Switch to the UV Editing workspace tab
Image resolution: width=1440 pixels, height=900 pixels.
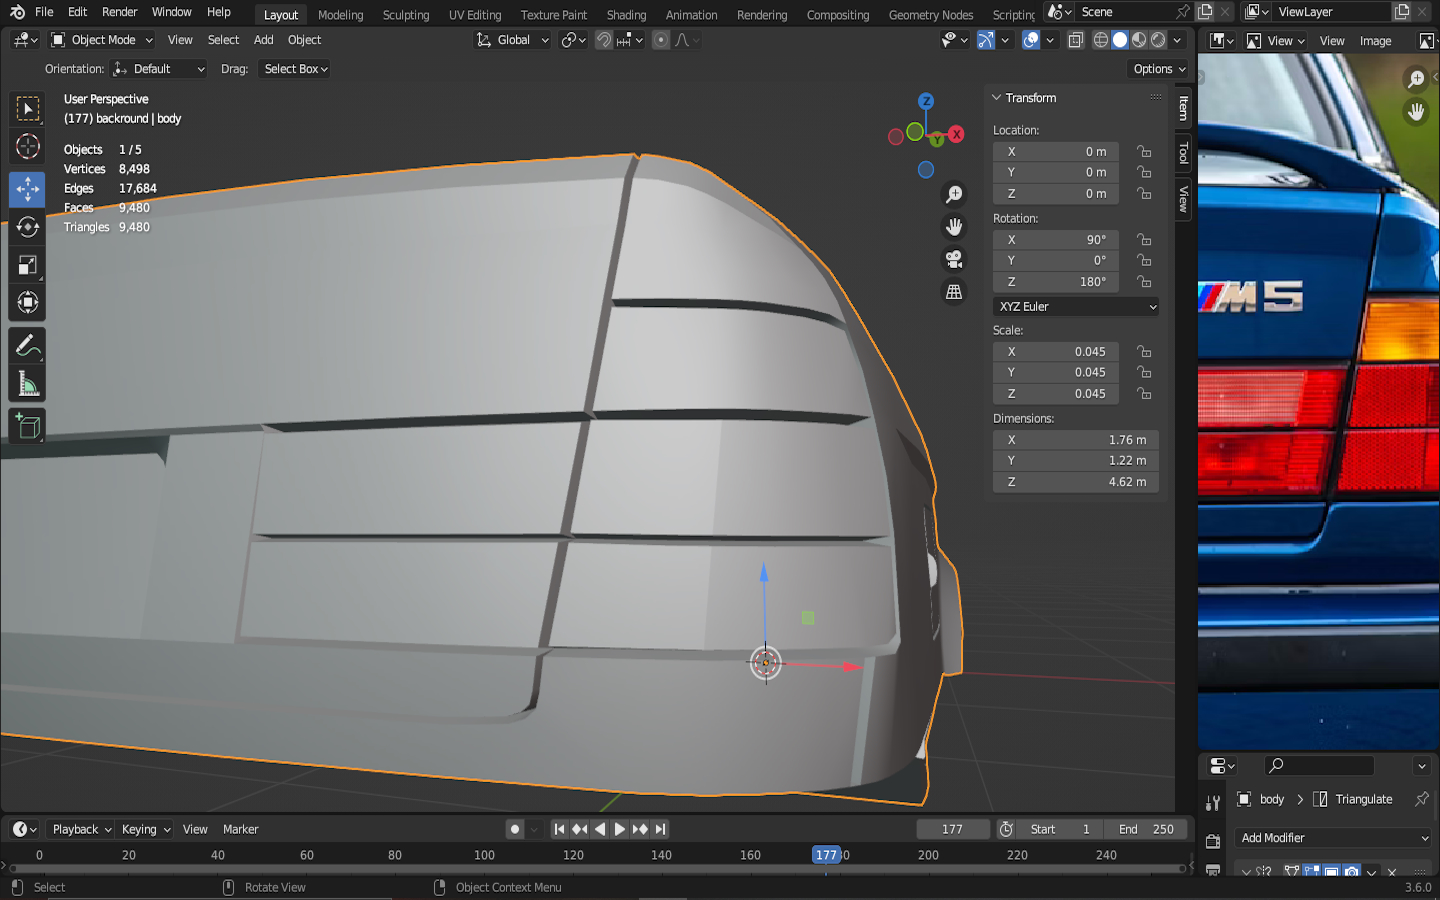475,15
